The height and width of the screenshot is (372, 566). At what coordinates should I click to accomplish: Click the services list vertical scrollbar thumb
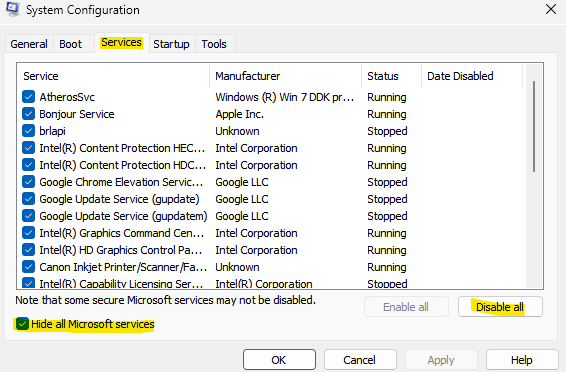(x=534, y=126)
